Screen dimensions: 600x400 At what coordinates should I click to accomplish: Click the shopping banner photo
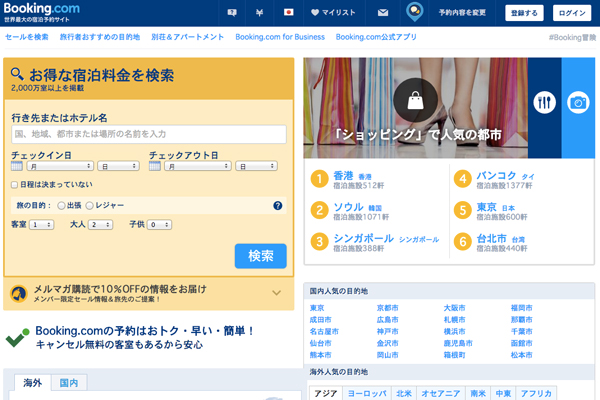click(416, 108)
